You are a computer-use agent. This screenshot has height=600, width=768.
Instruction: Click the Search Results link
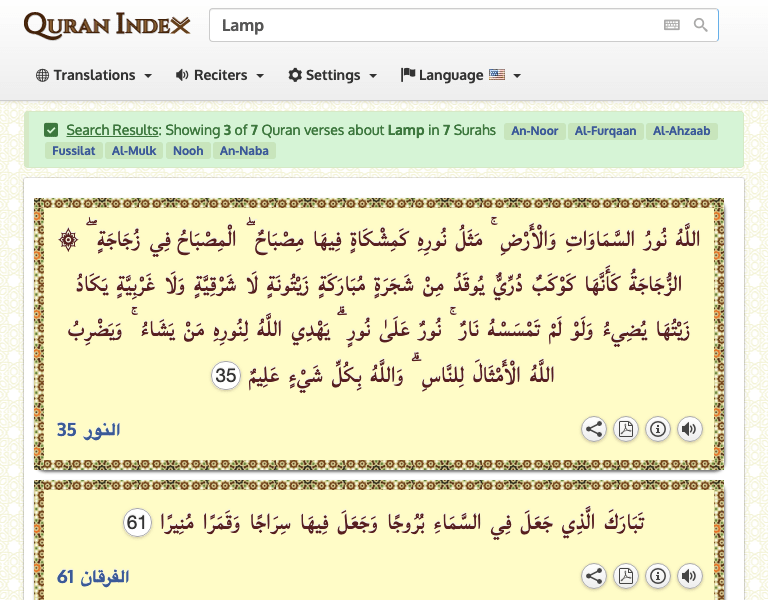(x=112, y=130)
